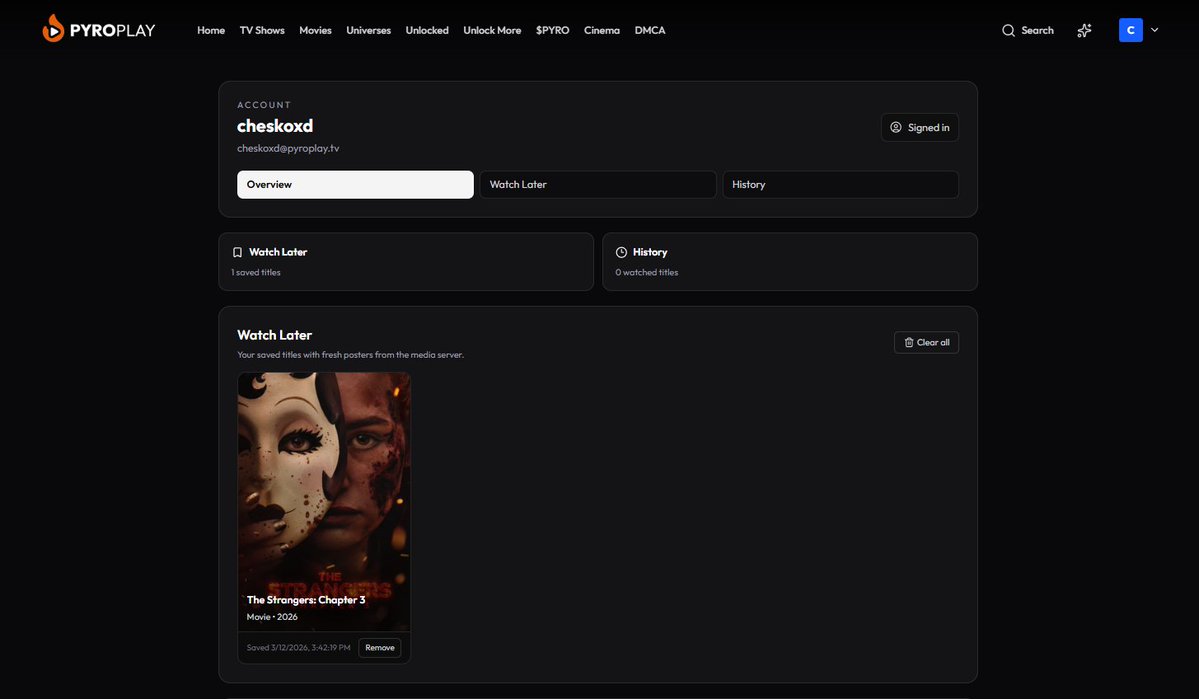
Task: Click the Signed in status toggle
Action: (x=919, y=126)
